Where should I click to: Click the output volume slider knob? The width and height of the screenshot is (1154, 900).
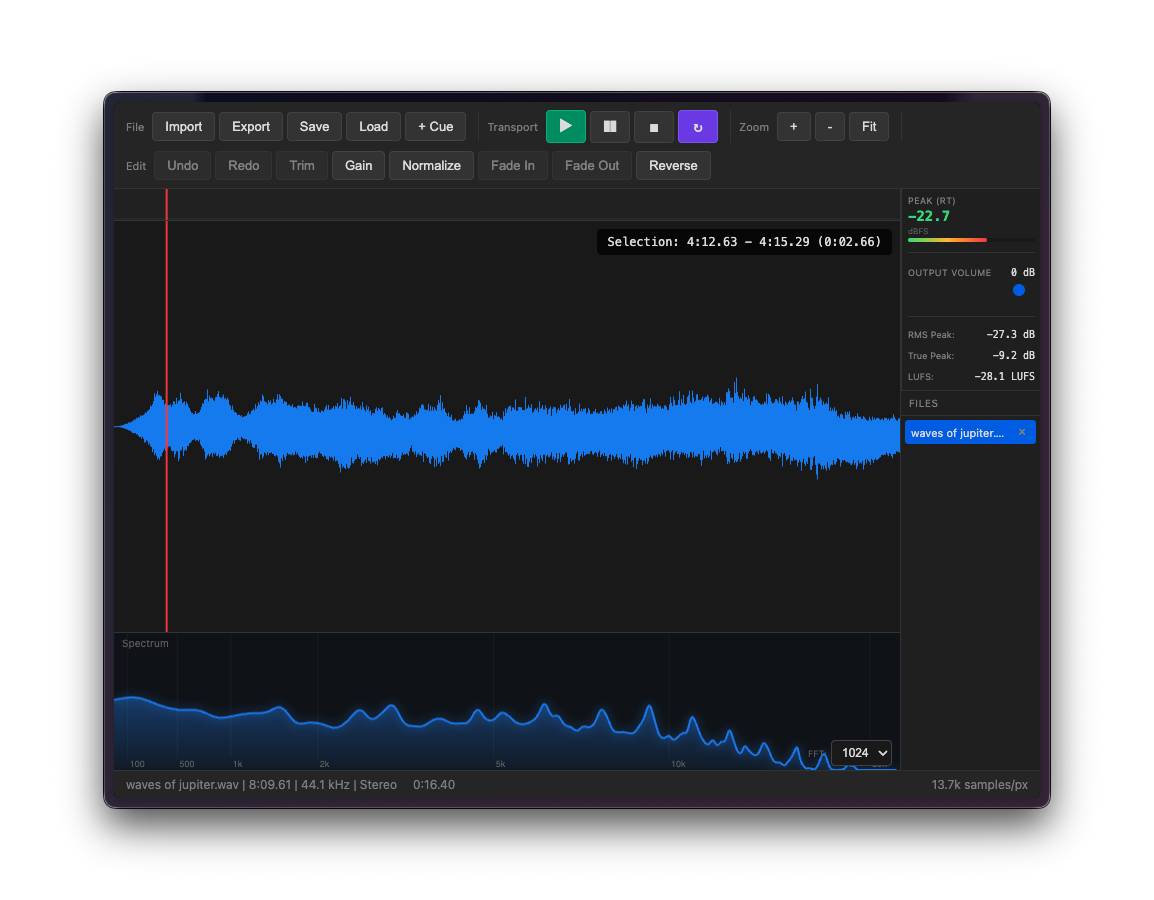pyautogui.click(x=1019, y=290)
